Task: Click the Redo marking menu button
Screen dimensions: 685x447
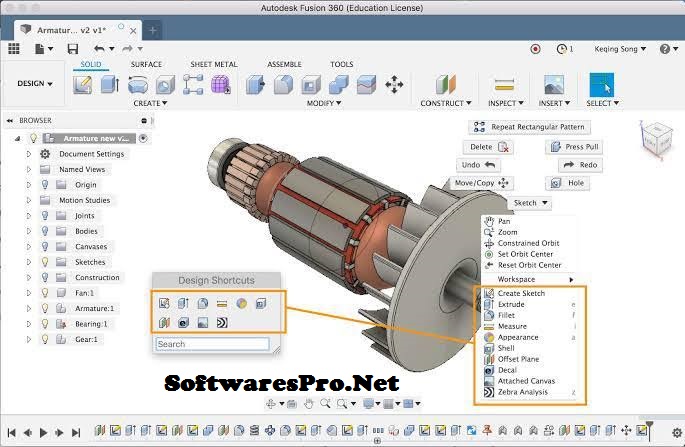Action: pos(580,165)
